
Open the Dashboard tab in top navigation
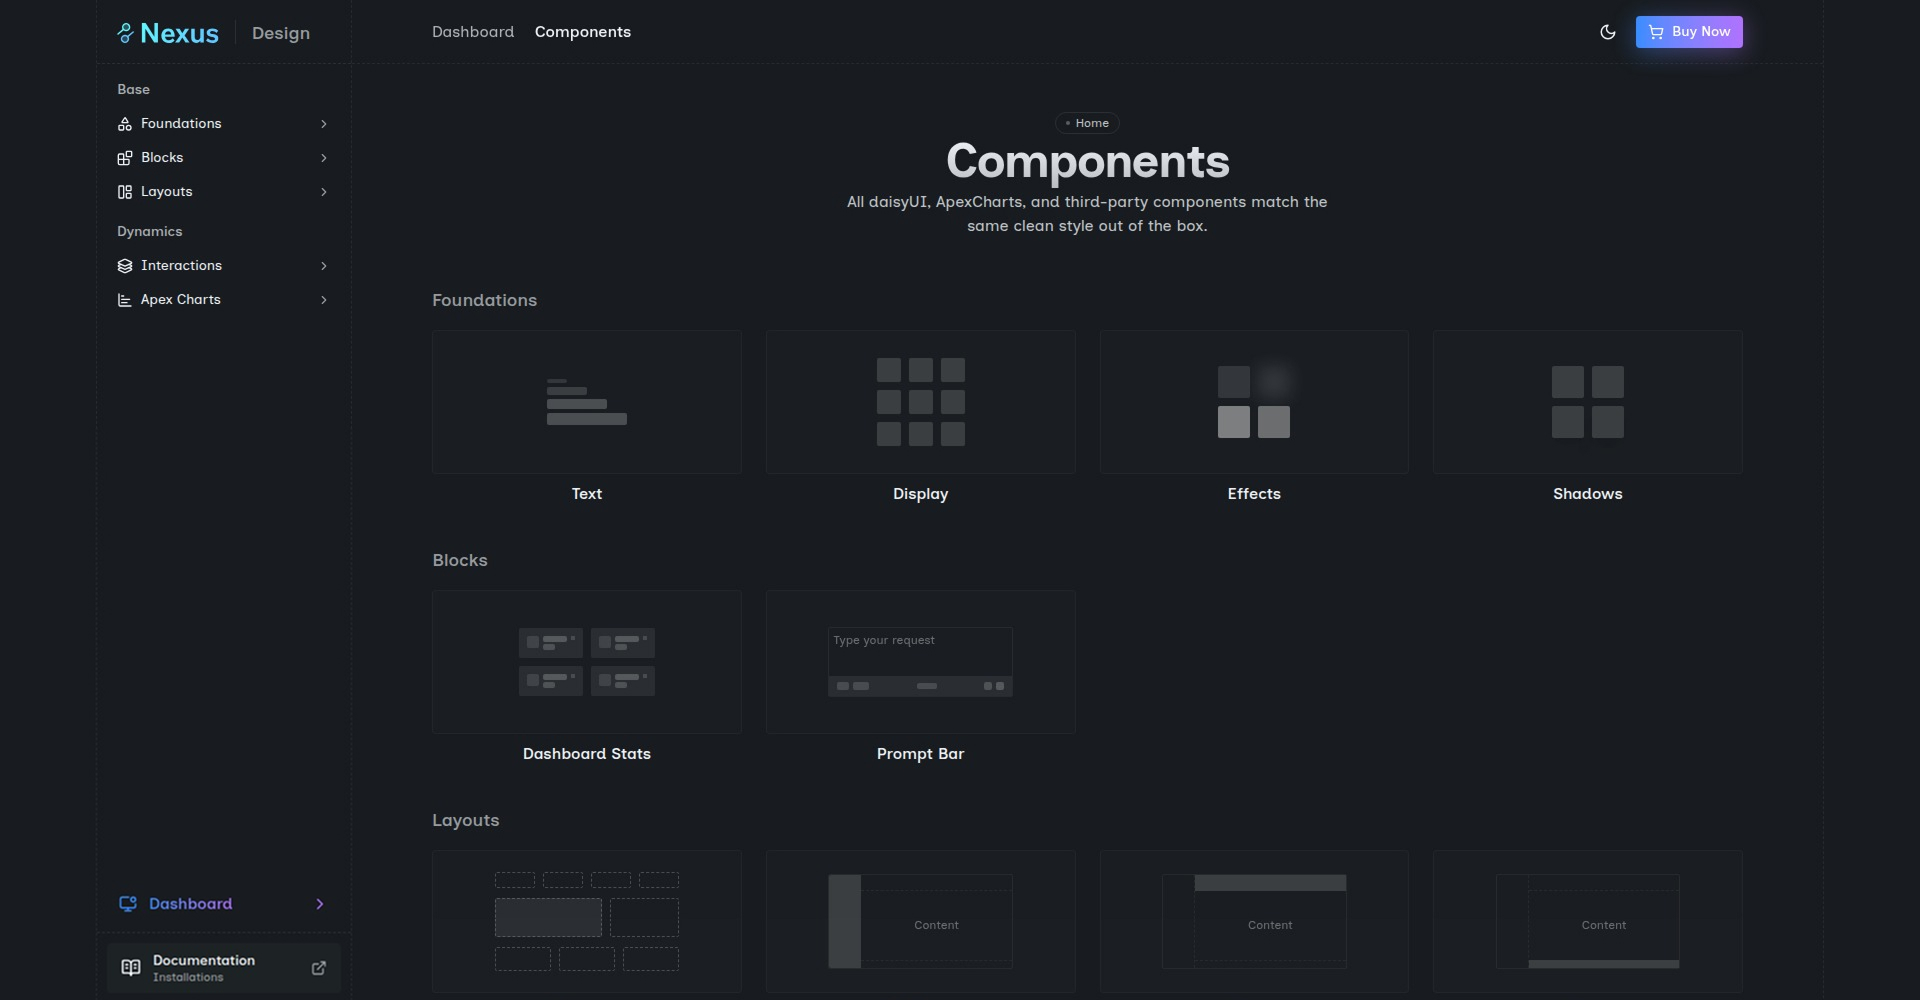pyautogui.click(x=473, y=32)
